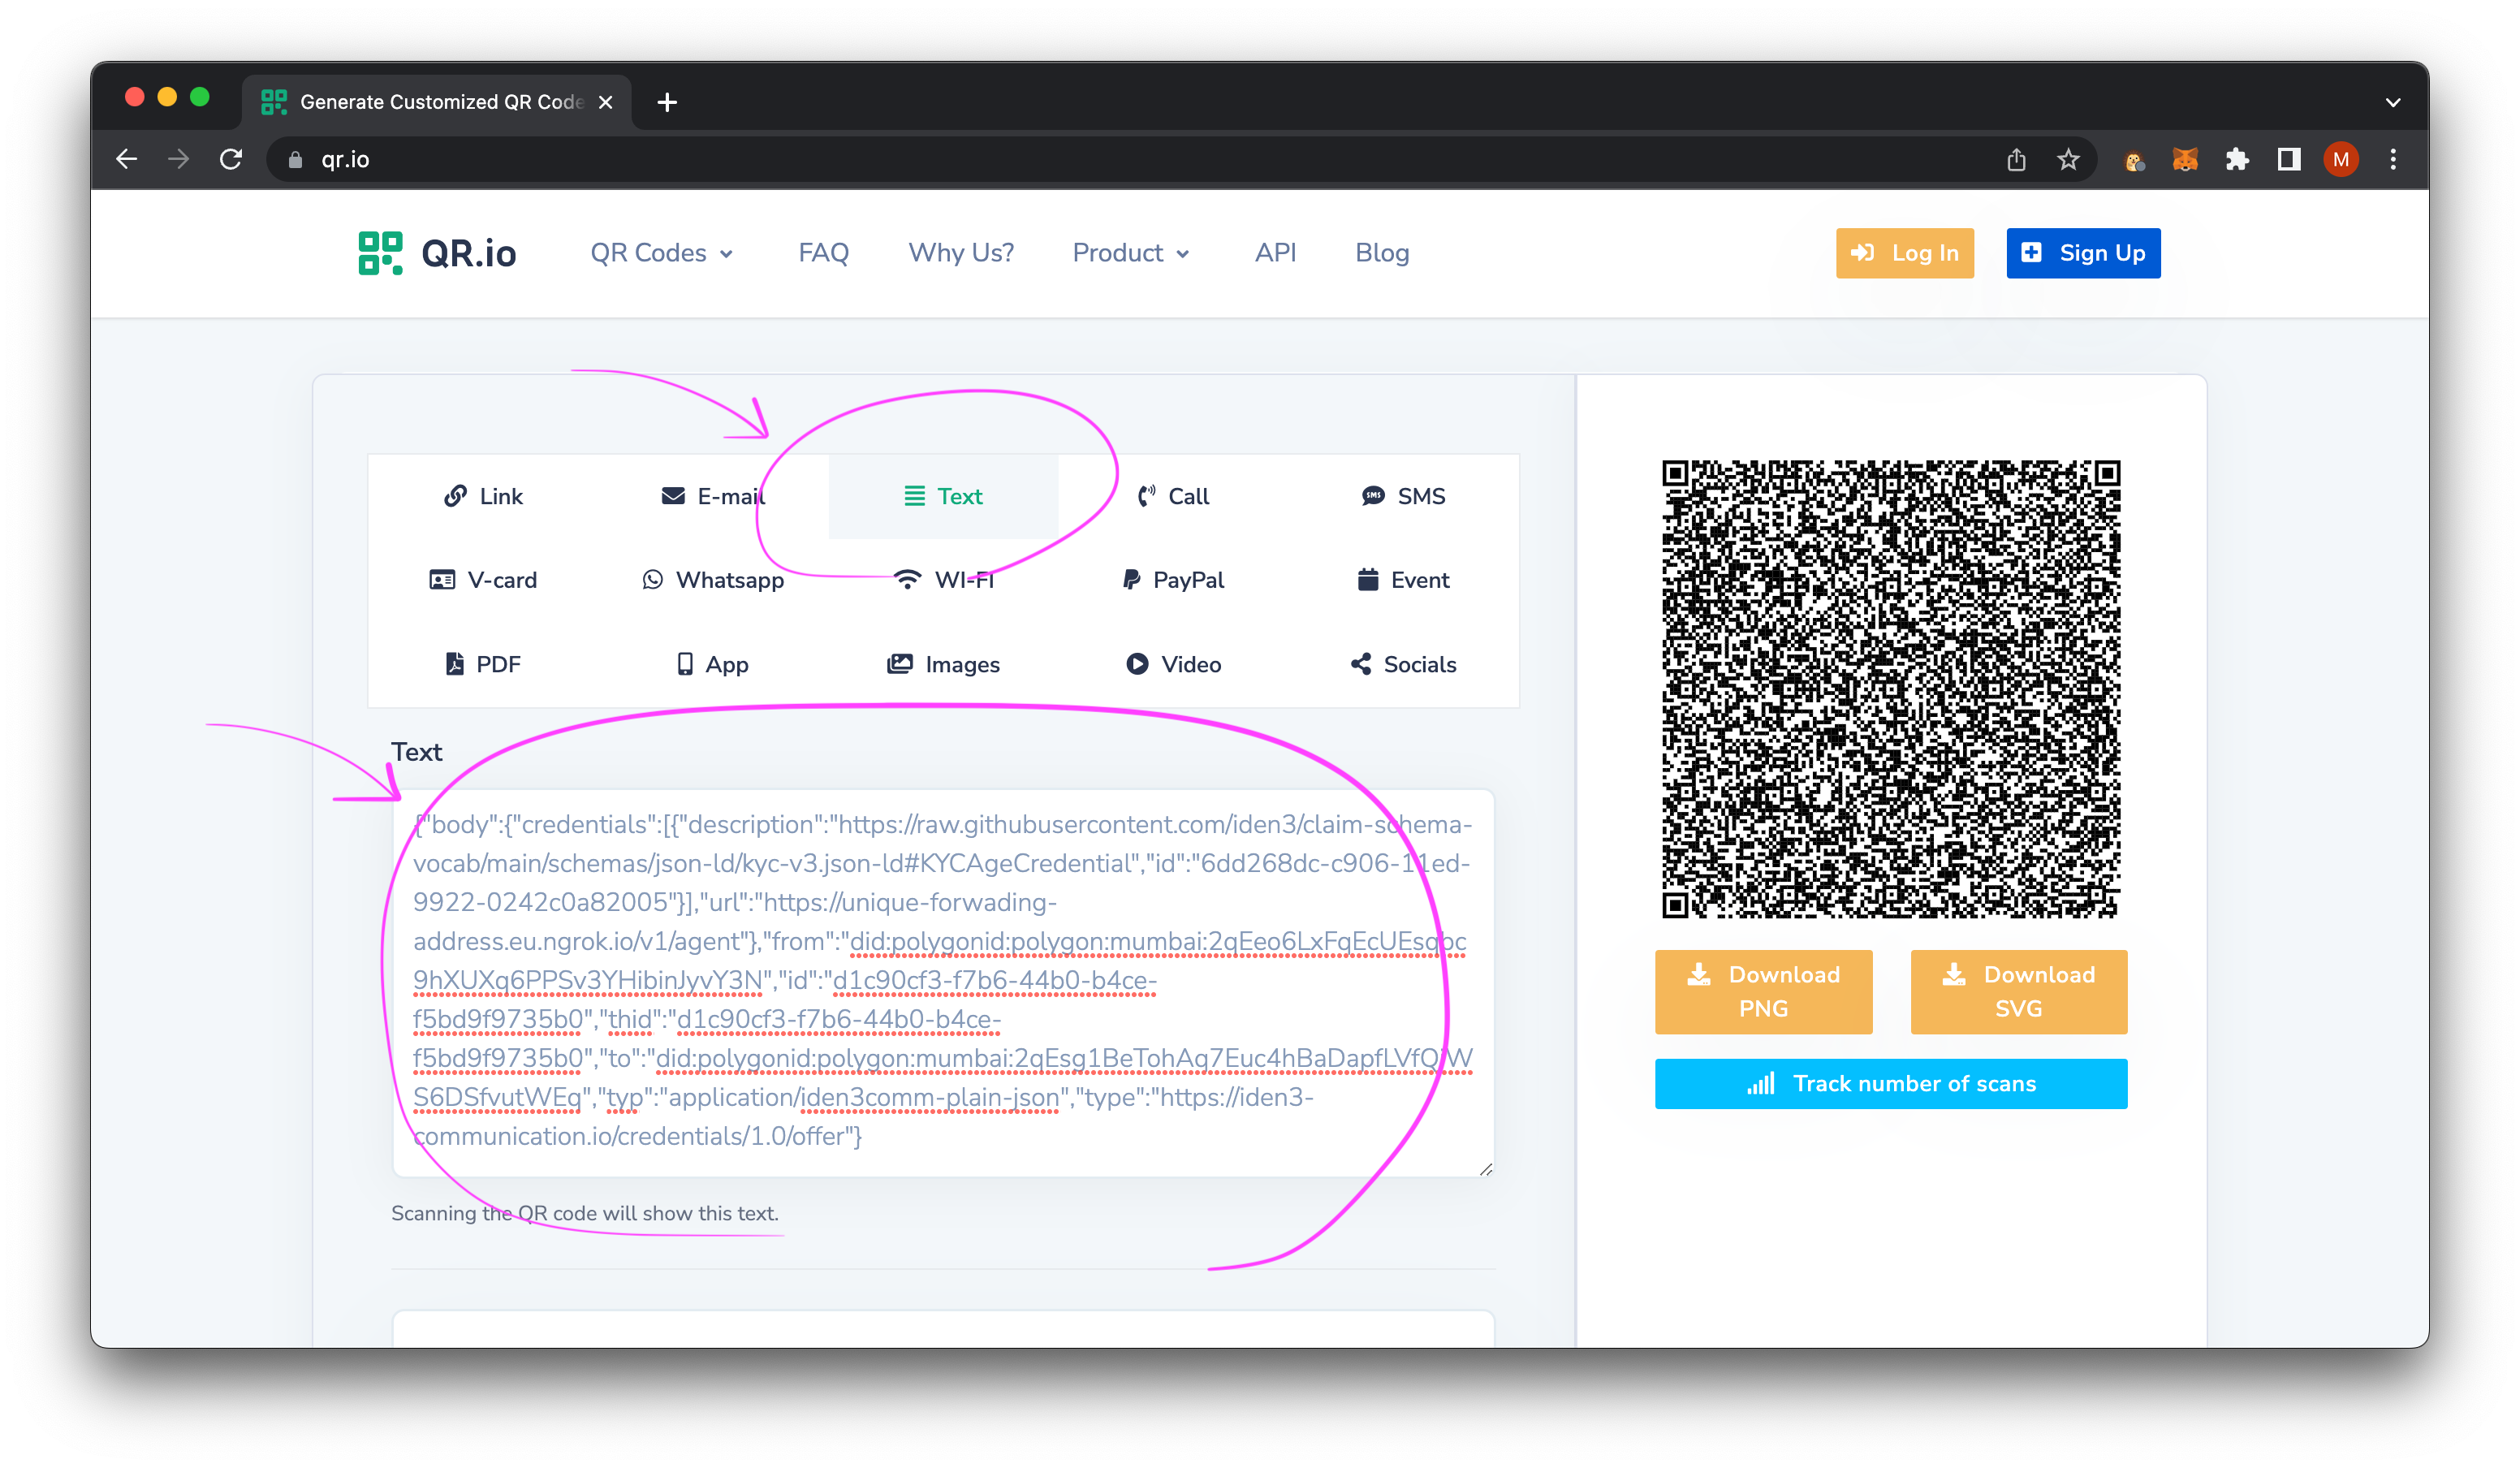Image resolution: width=2520 pixels, height=1468 pixels.
Task: Click the generated QR code image
Action: 1890,688
